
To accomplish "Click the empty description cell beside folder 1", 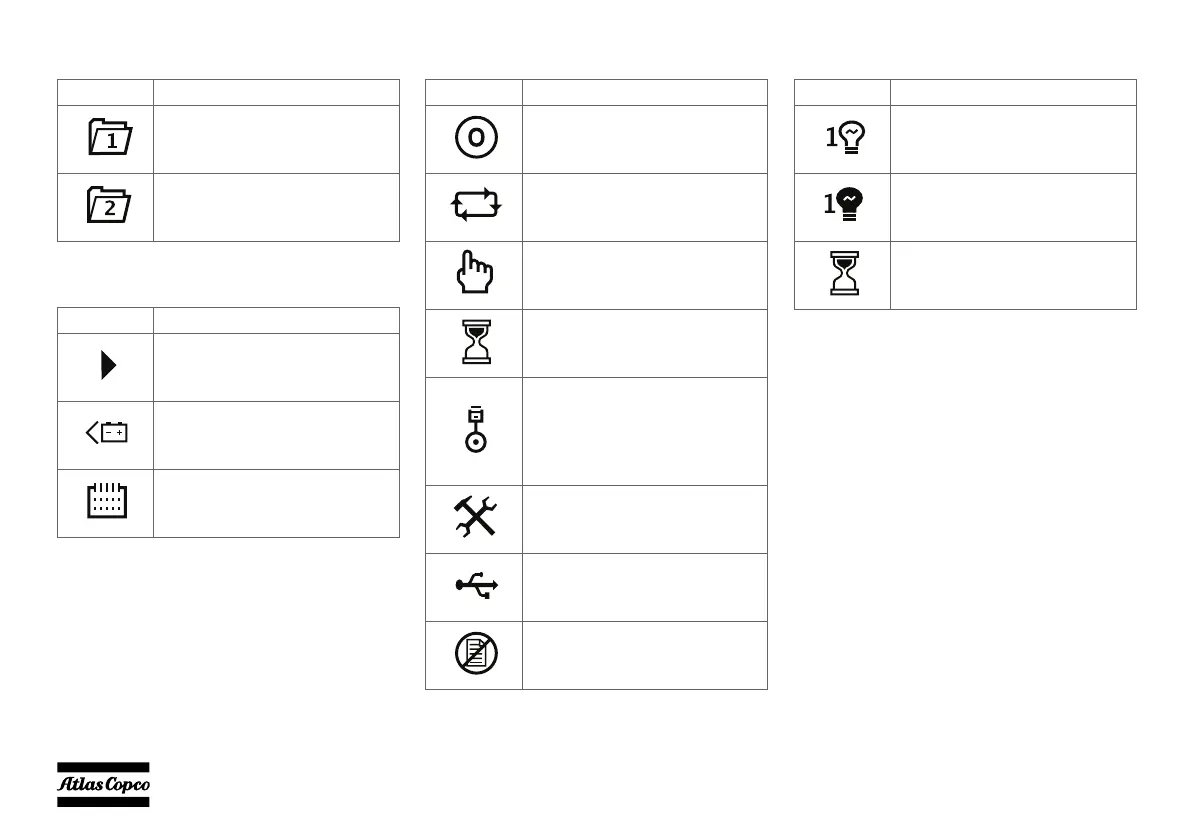I will (277, 139).
